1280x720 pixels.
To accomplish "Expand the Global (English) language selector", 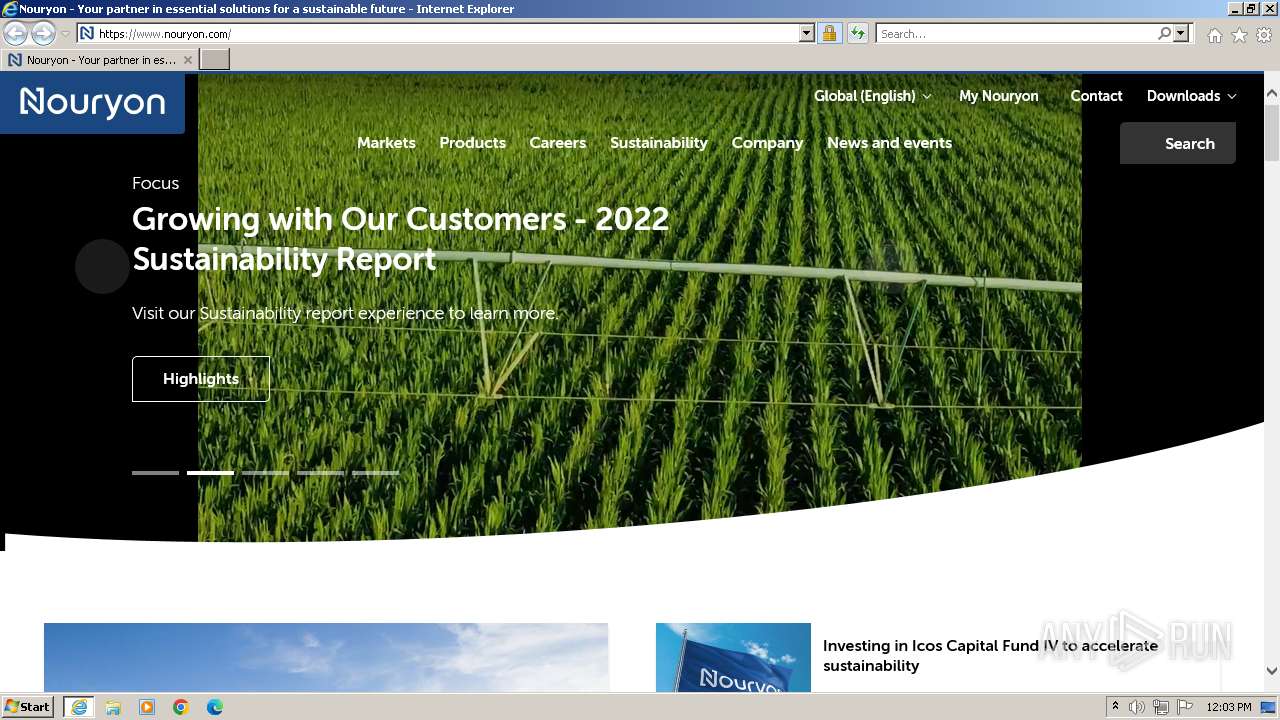I will tap(872, 96).
